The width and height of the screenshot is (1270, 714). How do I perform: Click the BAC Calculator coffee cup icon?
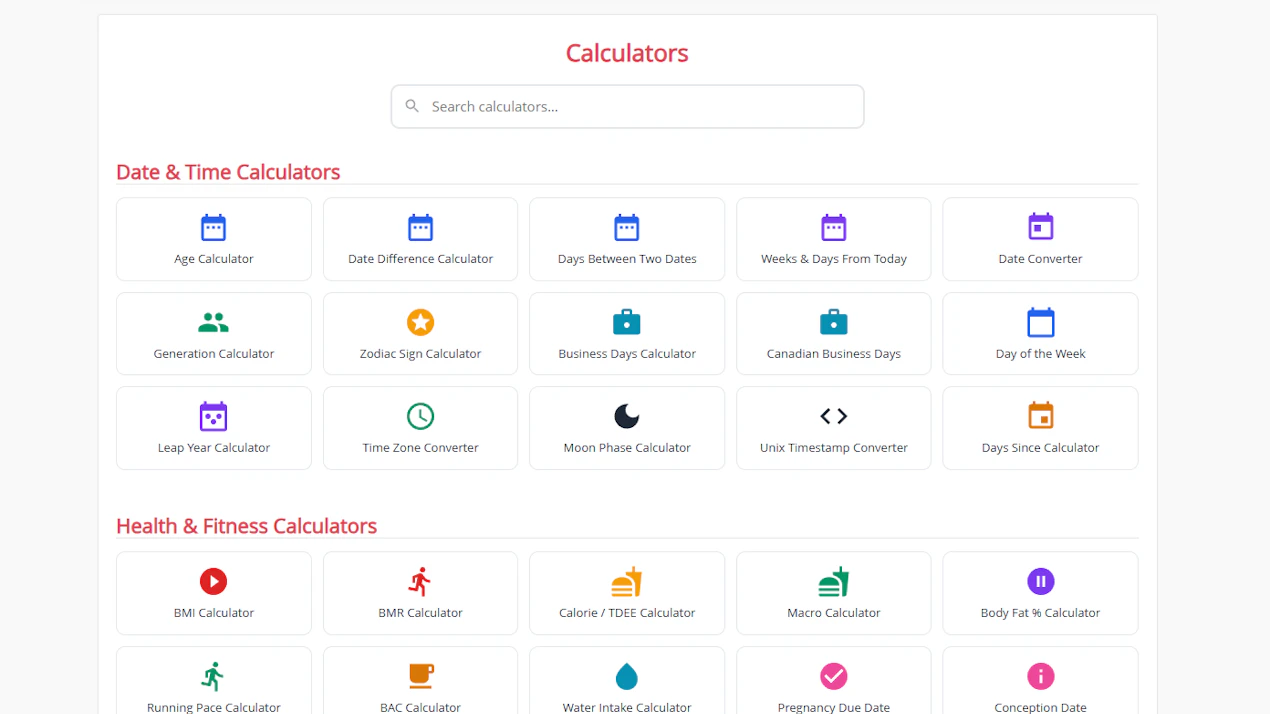click(x=420, y=676)
